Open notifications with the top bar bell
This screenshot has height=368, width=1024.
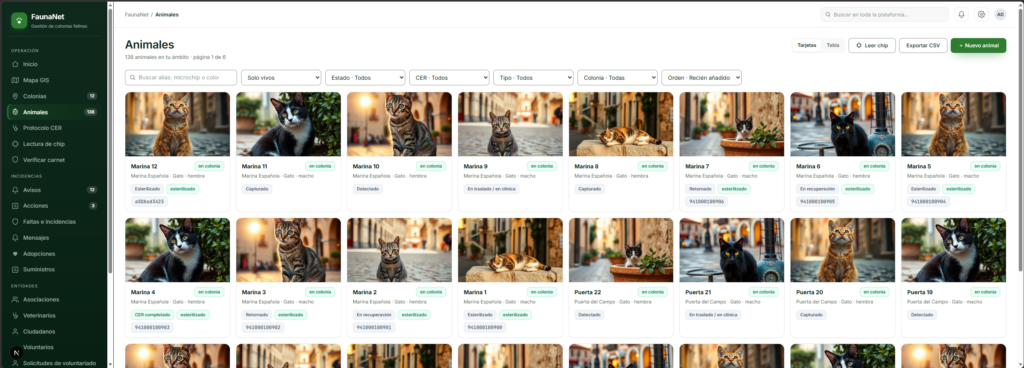961,14
